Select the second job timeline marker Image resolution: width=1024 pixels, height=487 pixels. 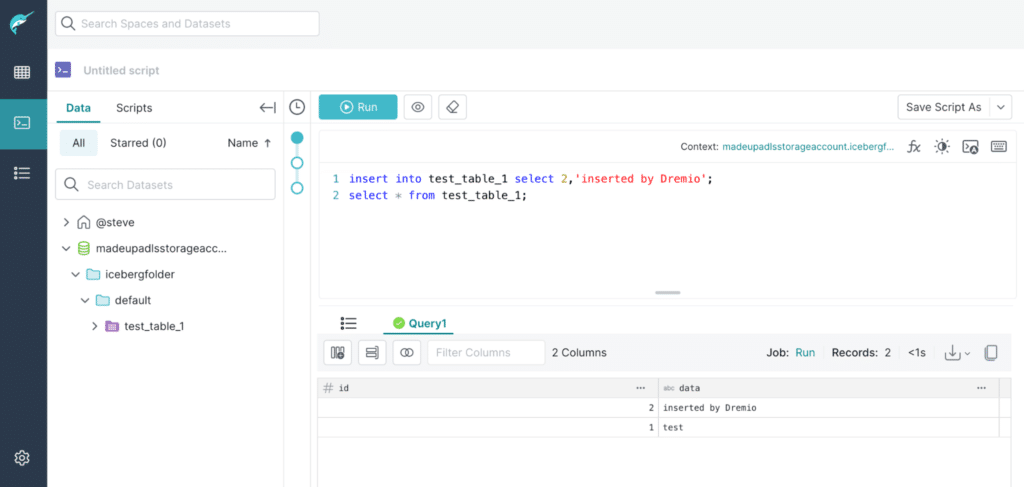(x=297, y=163)
